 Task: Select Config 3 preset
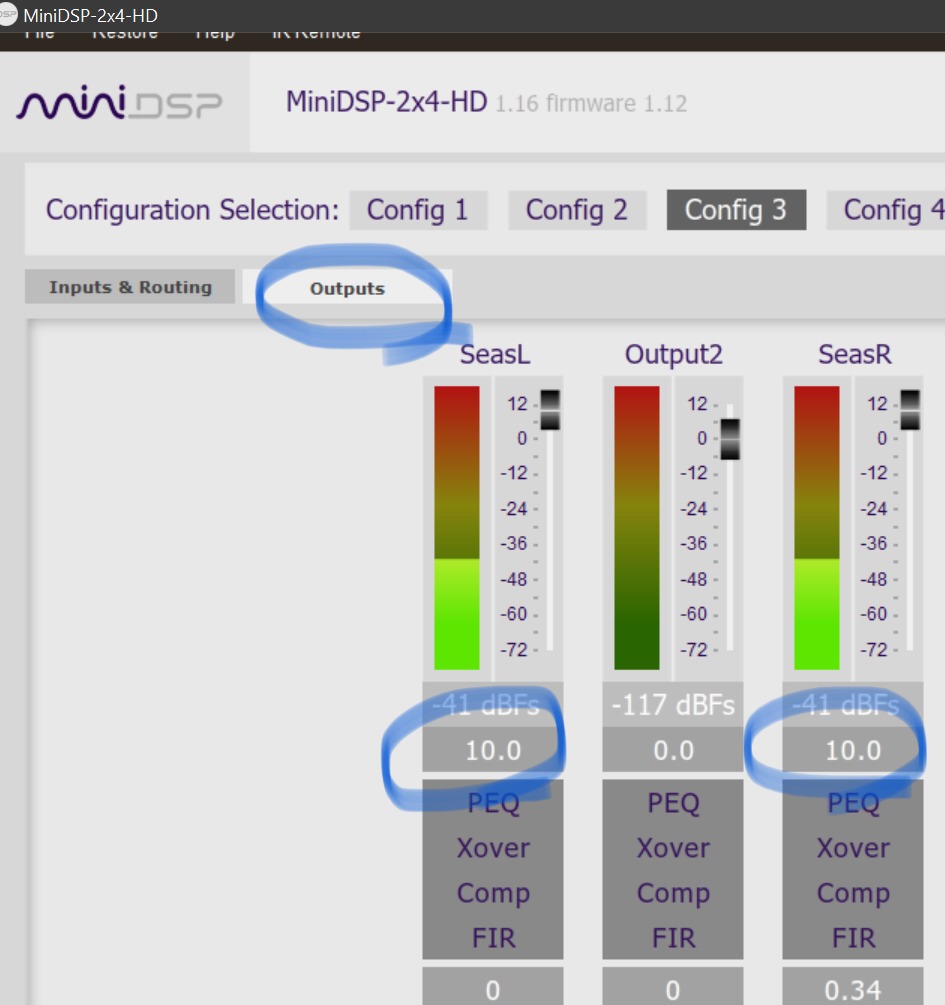736,210
